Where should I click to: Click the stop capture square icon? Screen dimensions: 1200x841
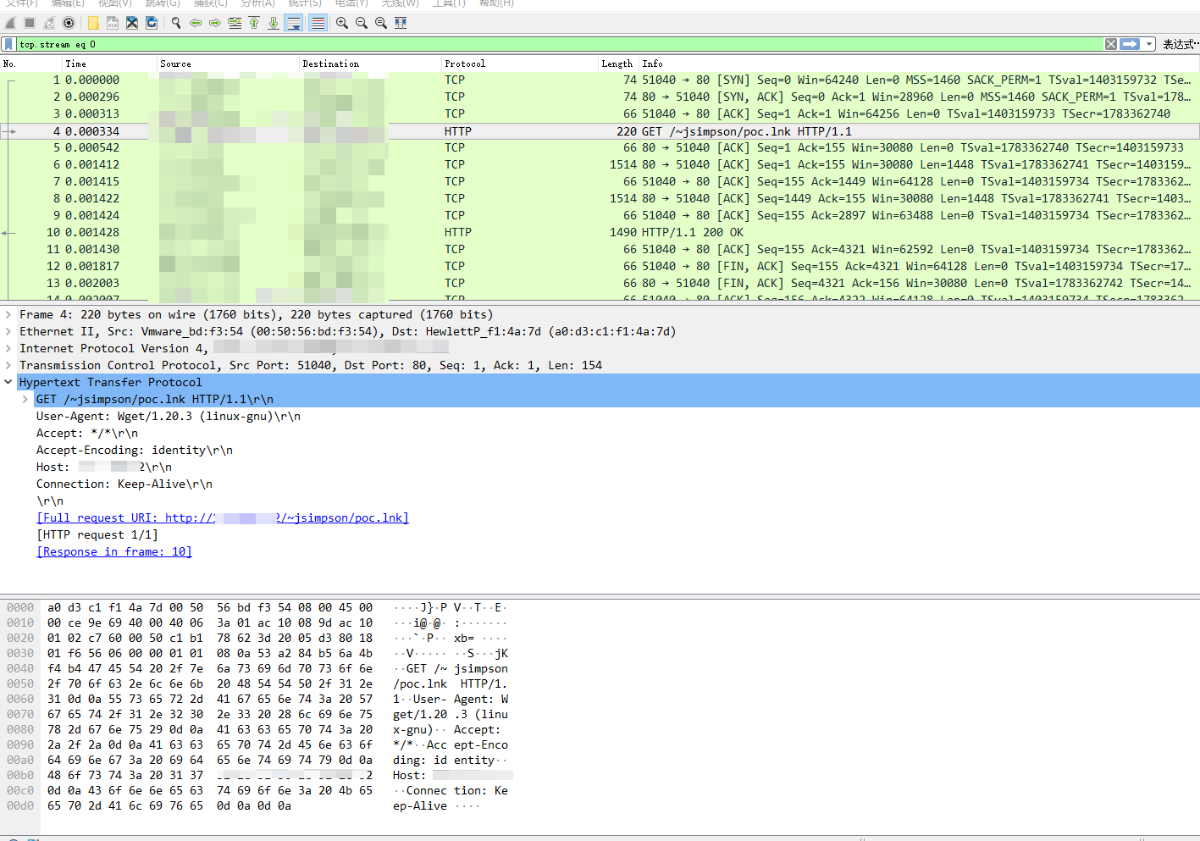pos(30,22)
